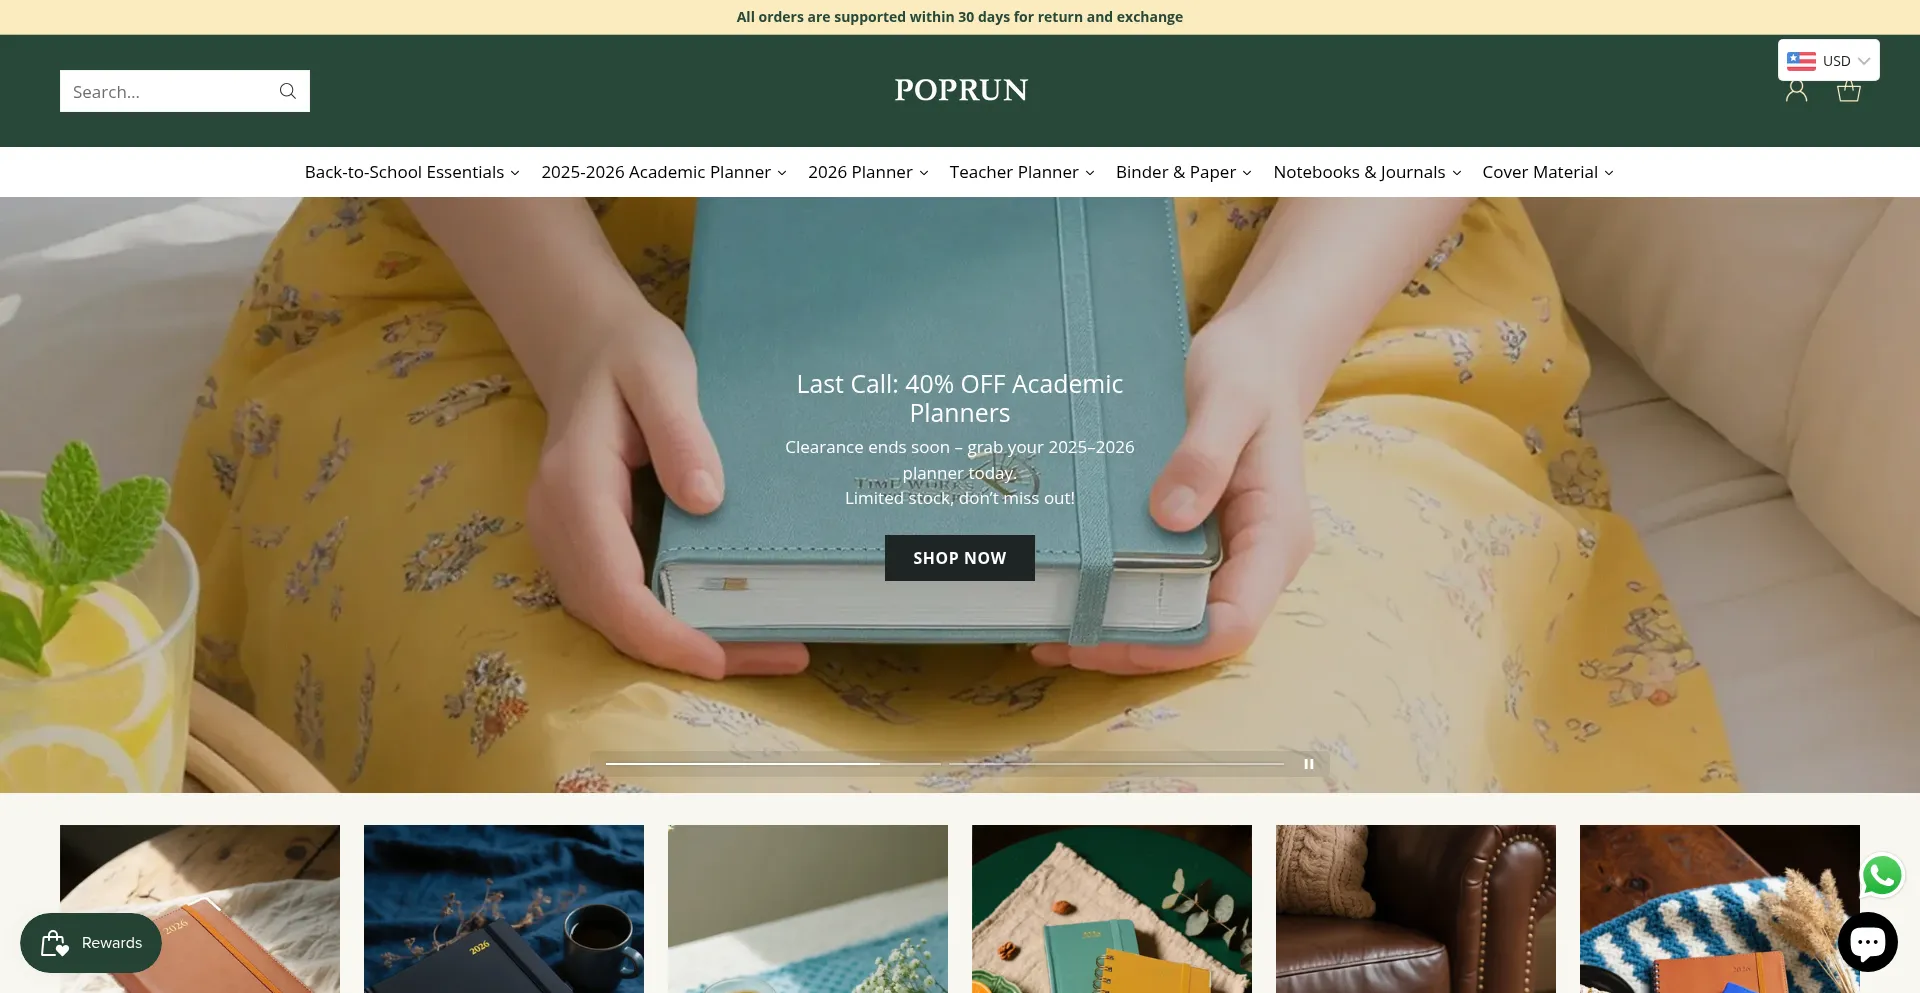Open the WhatsApp chat icon
Viewport: 1920px width, 993px height.
tap(1882, 875)
